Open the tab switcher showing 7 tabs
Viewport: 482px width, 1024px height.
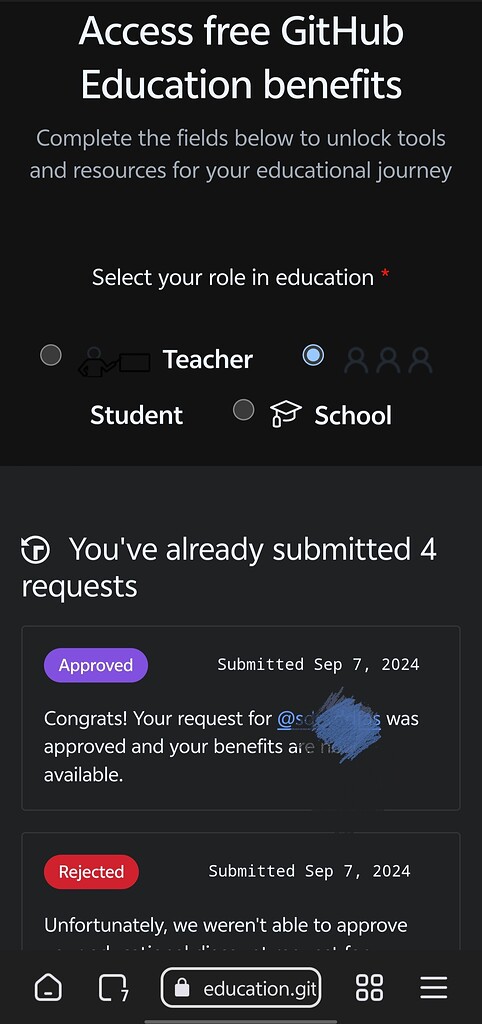coord(114,987)
